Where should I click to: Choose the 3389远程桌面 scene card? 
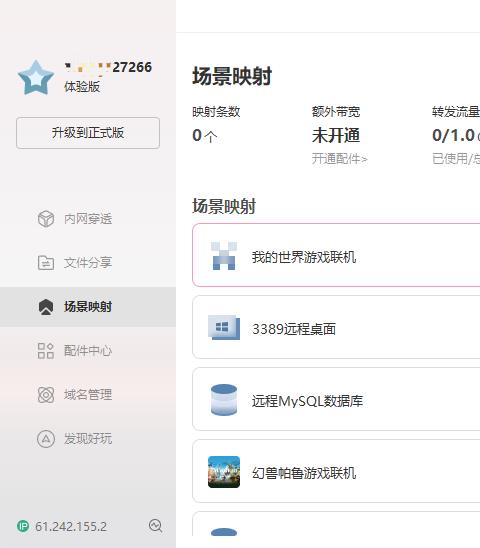tap(336, 327)
